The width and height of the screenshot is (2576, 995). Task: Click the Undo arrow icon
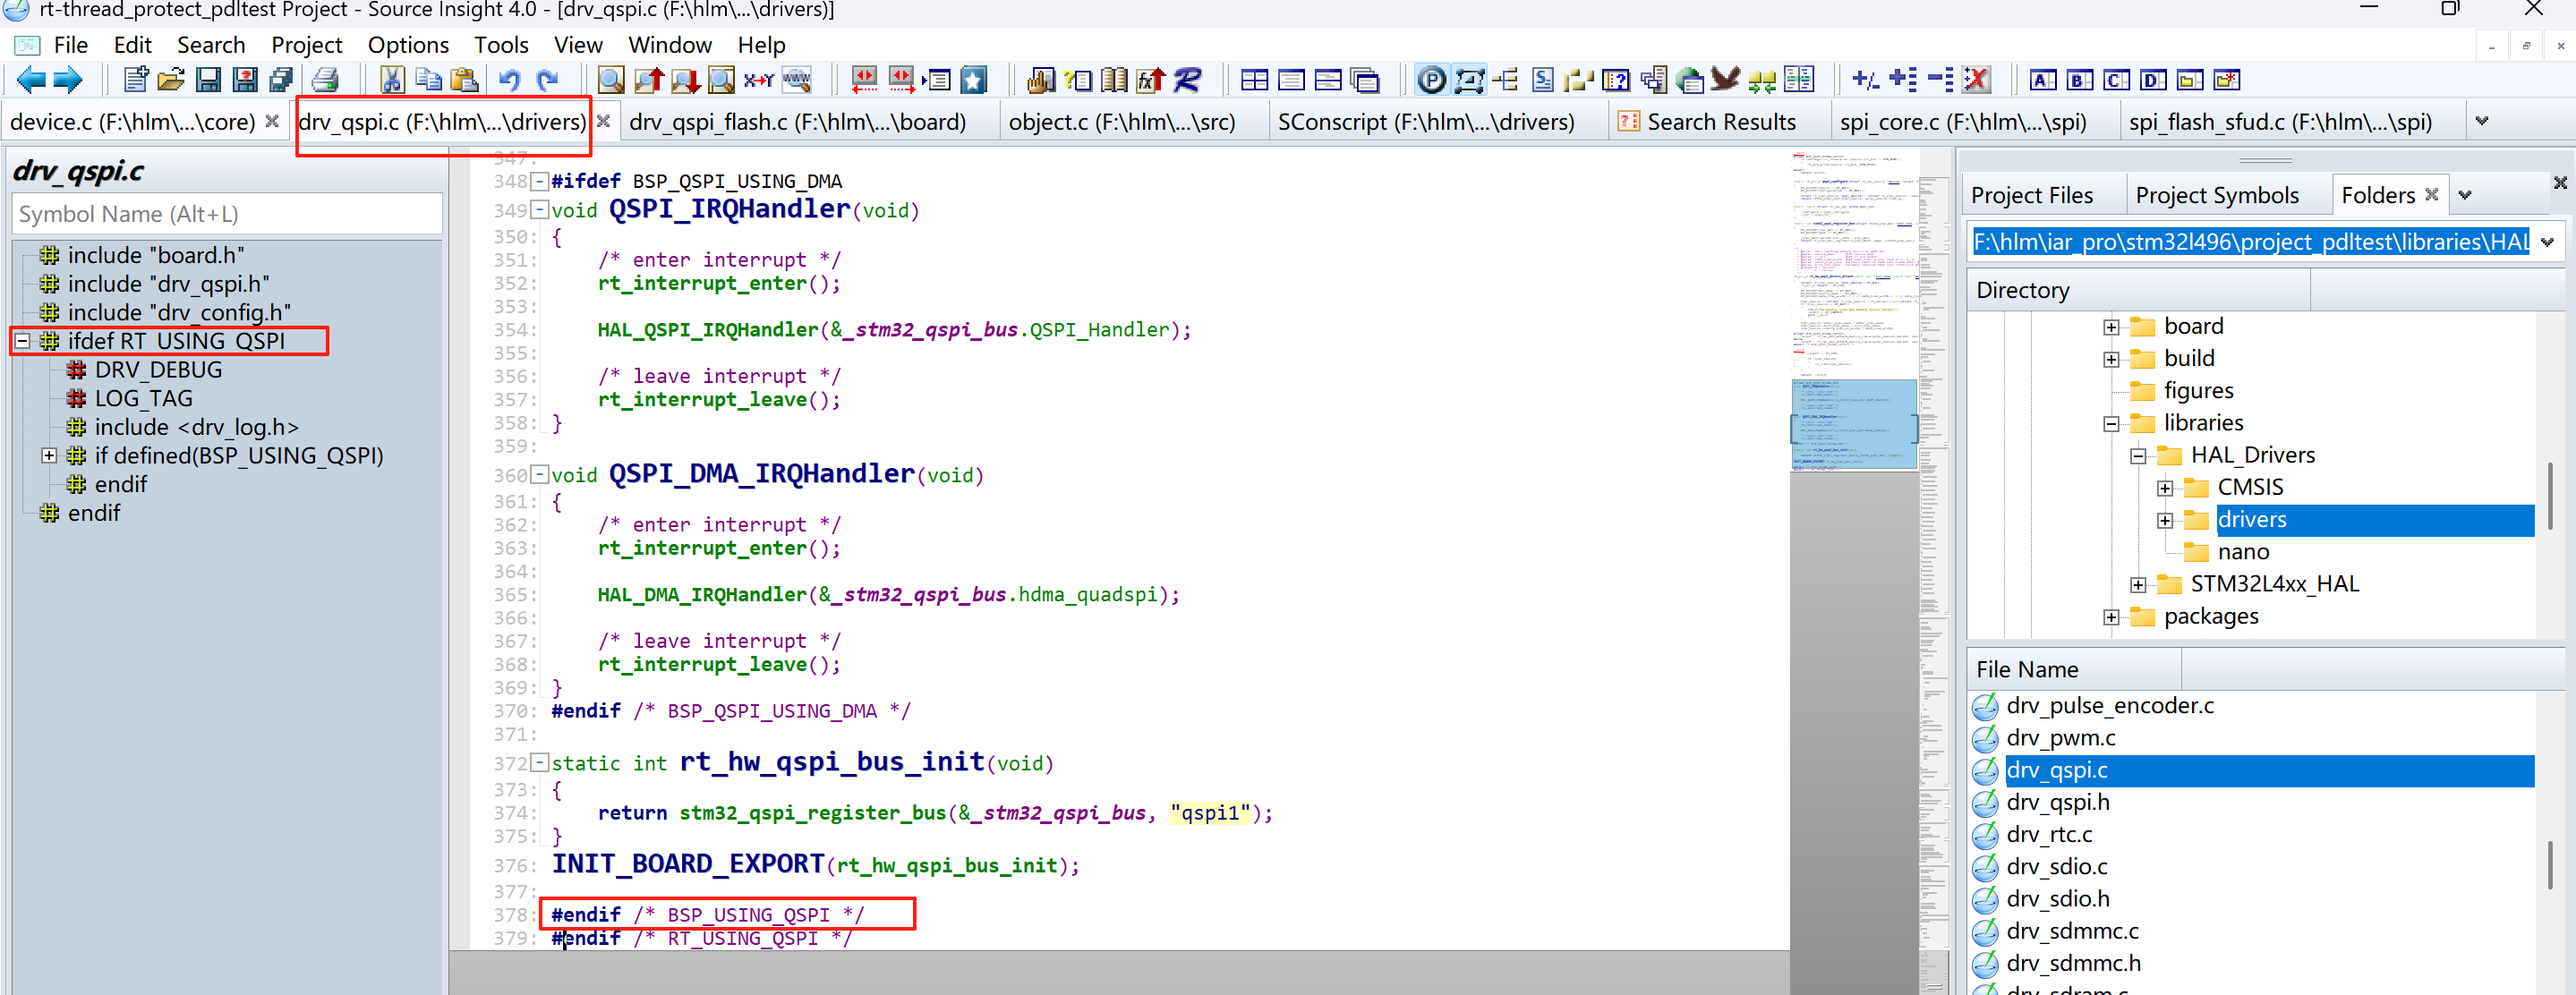pyautogui.click(x=510, y=80)
